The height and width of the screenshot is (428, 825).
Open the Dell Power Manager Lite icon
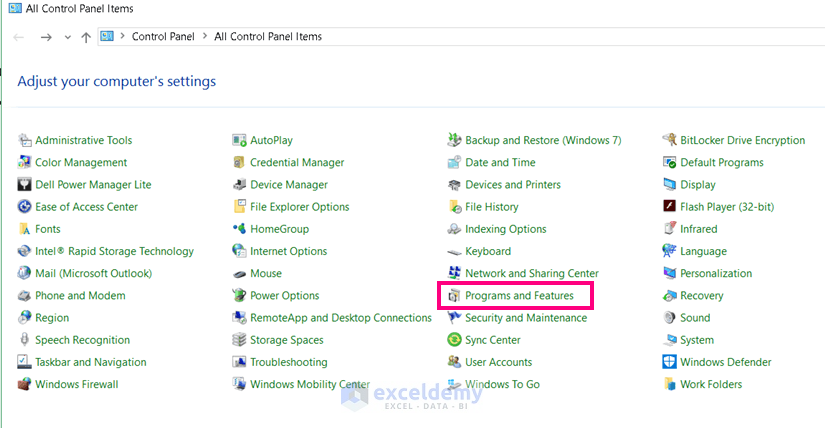coord(24,184)
